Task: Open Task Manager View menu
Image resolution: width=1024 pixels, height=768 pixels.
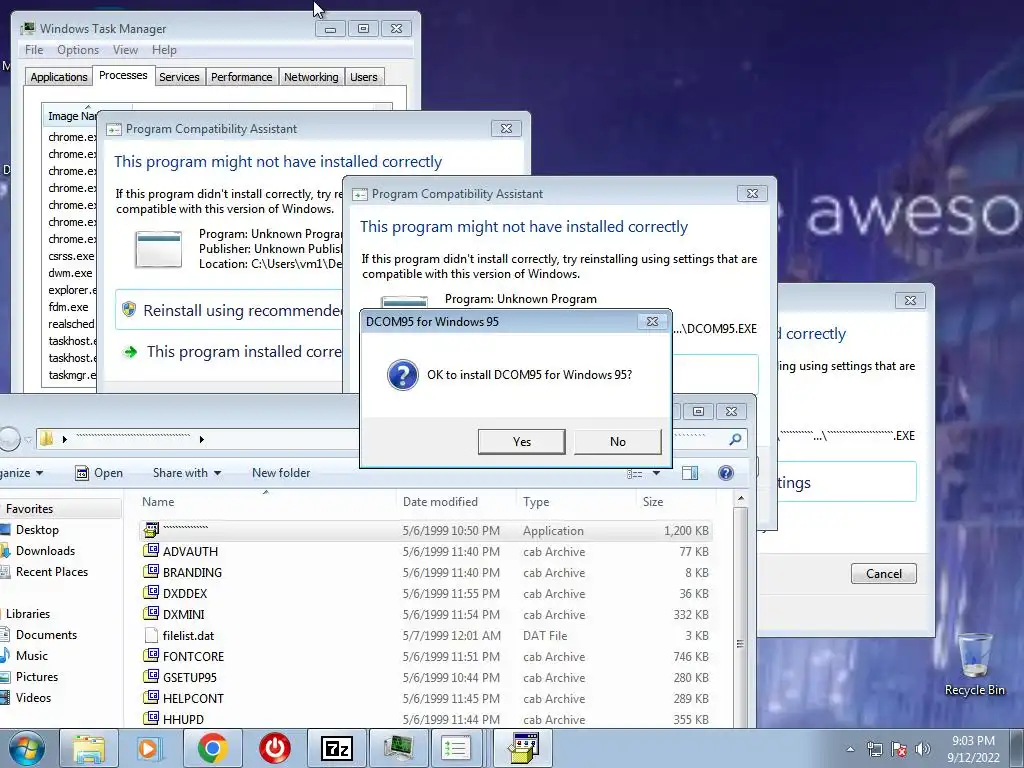Action: pyautogui.click(x=125, y=50)
